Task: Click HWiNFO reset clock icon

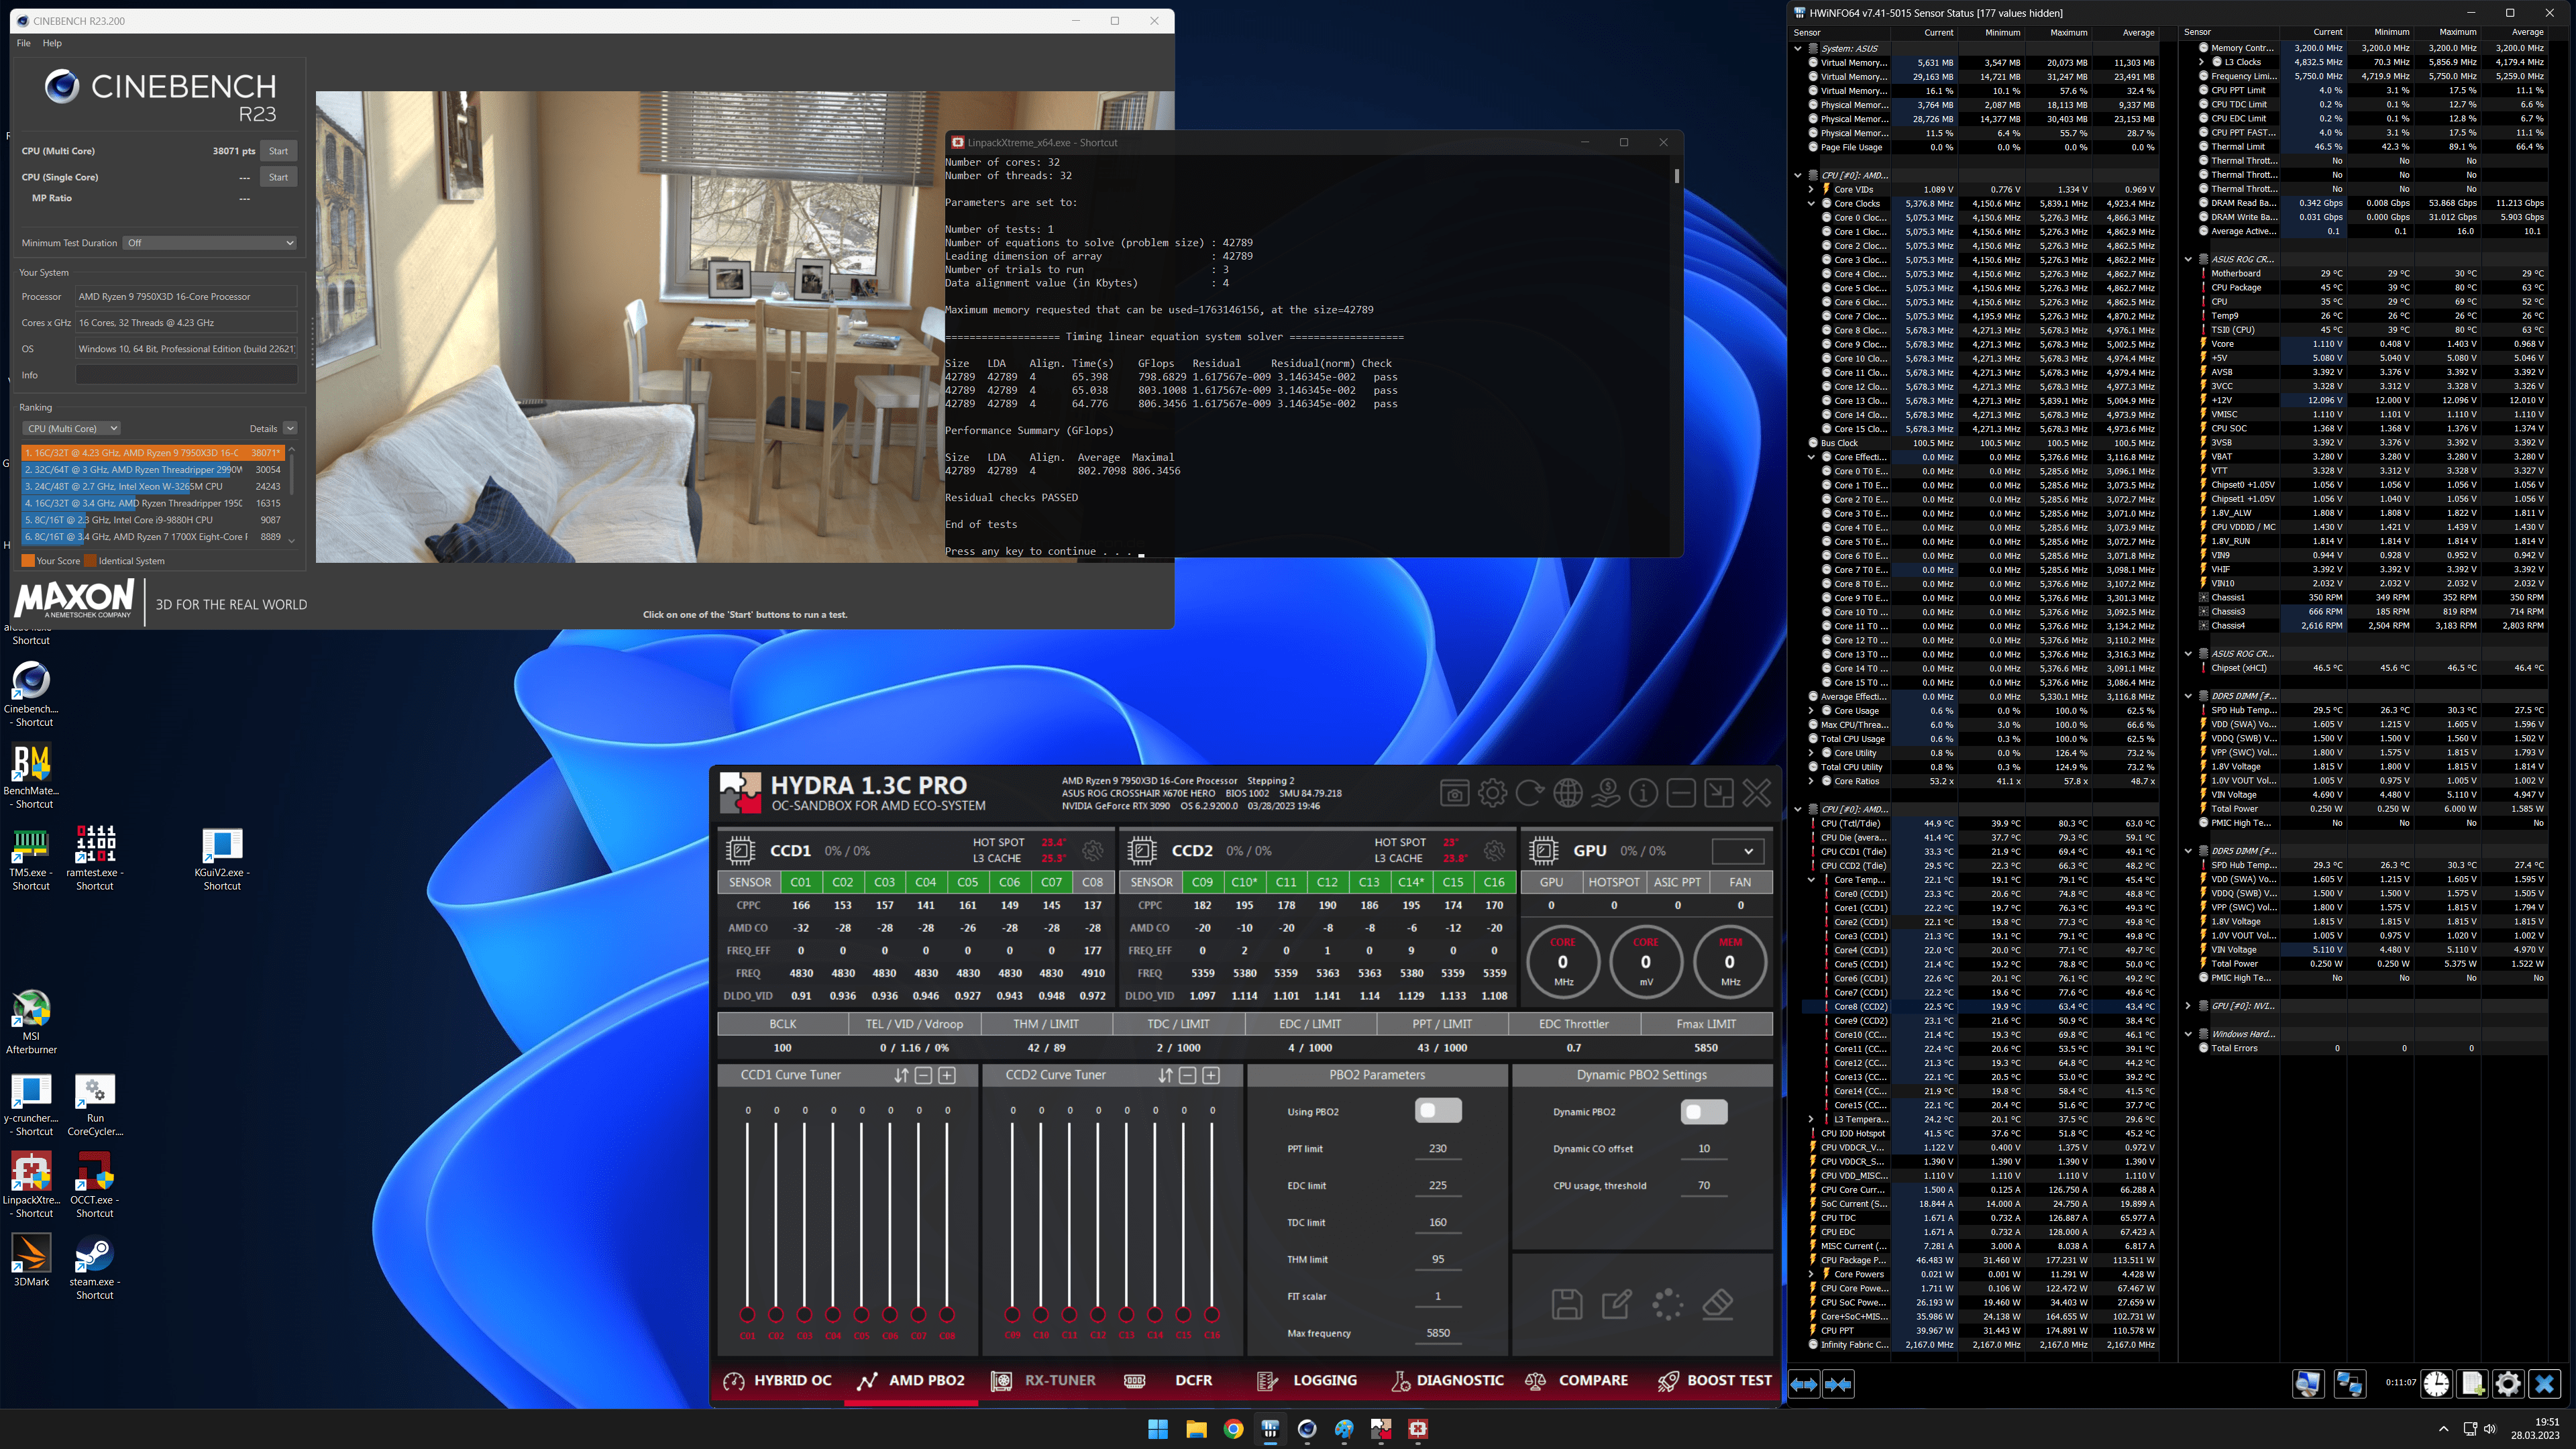Action: (2436, 1384)
